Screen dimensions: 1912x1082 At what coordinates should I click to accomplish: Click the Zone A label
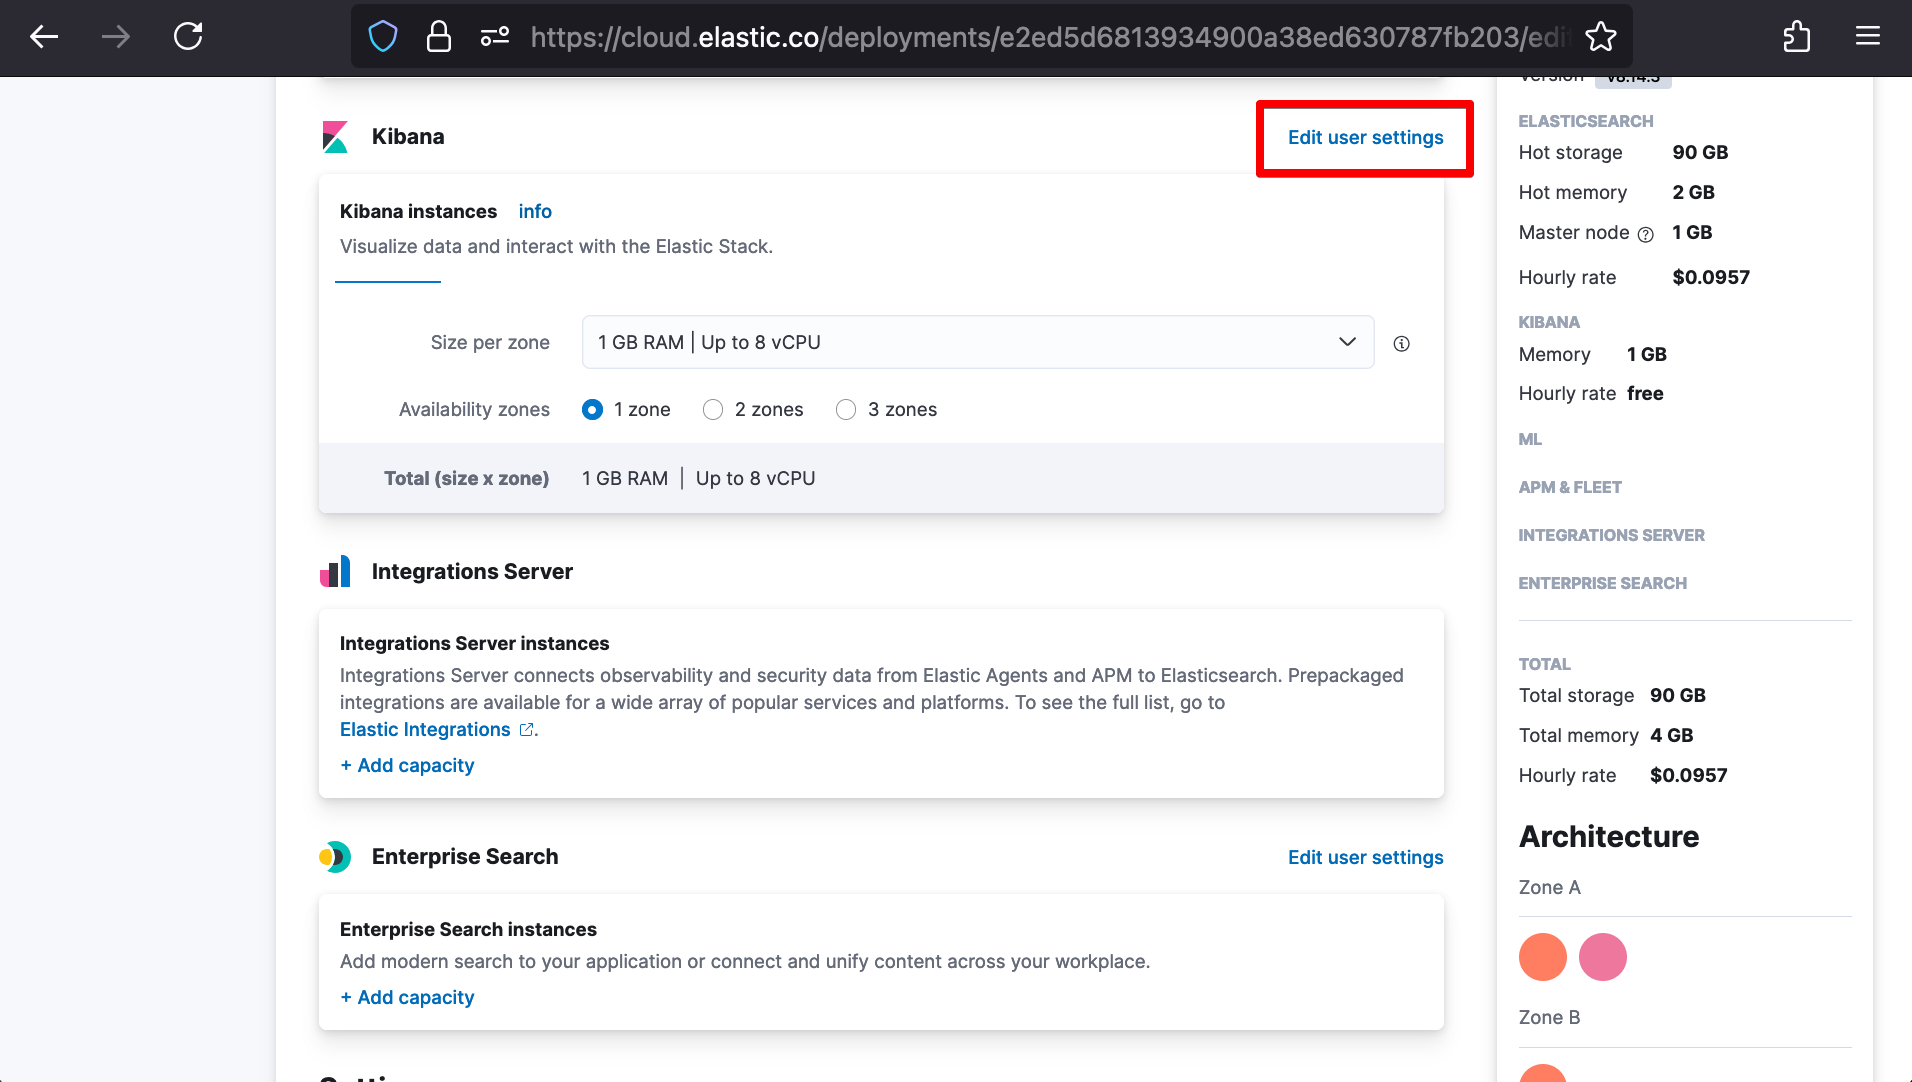[1549, 888]
